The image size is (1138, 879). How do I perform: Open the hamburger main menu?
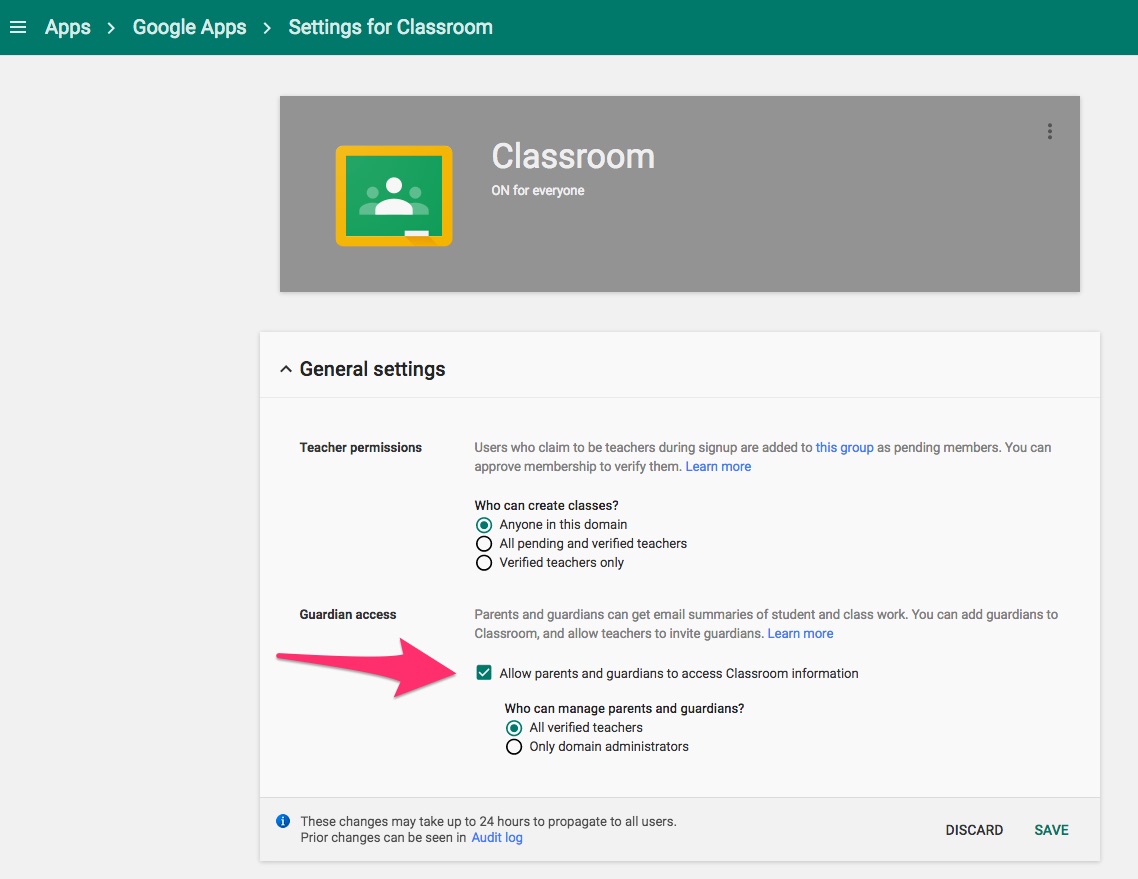[18, 27]
